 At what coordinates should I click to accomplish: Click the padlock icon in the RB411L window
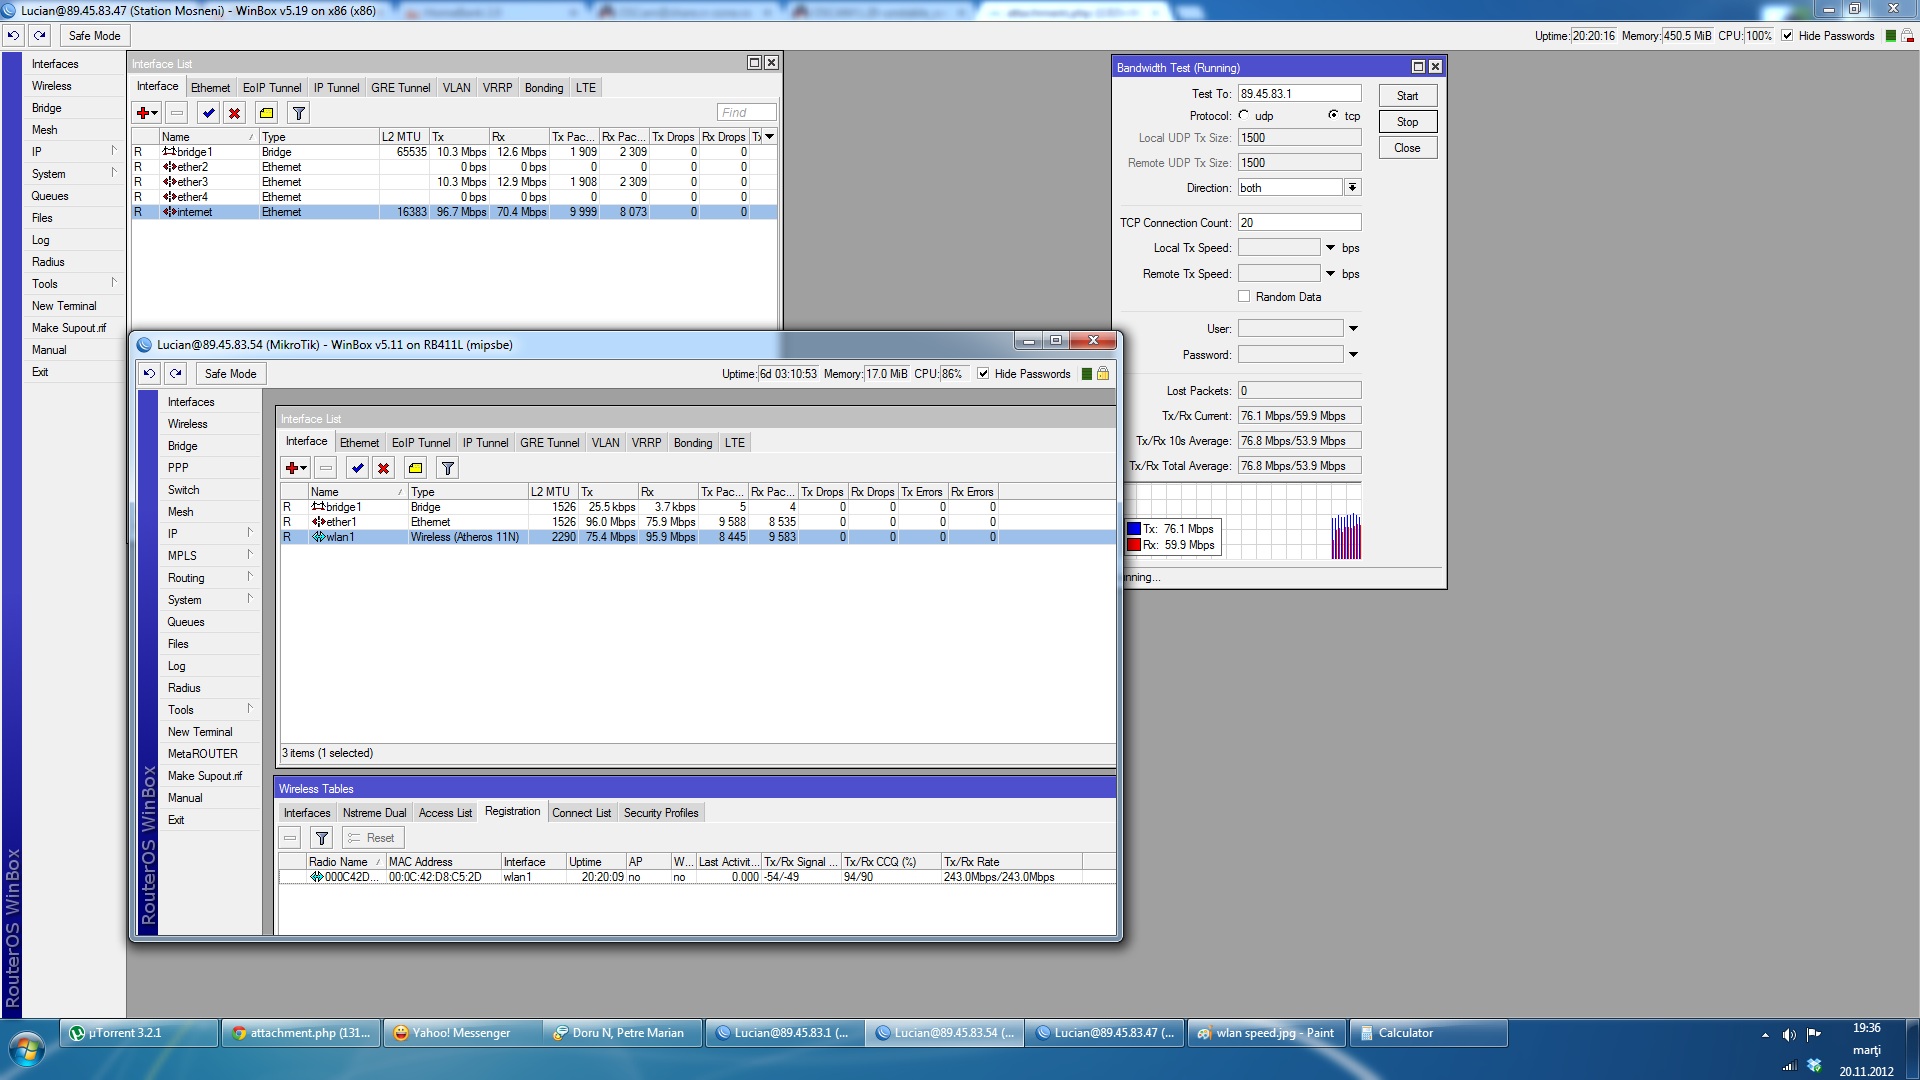(1103, 374)
